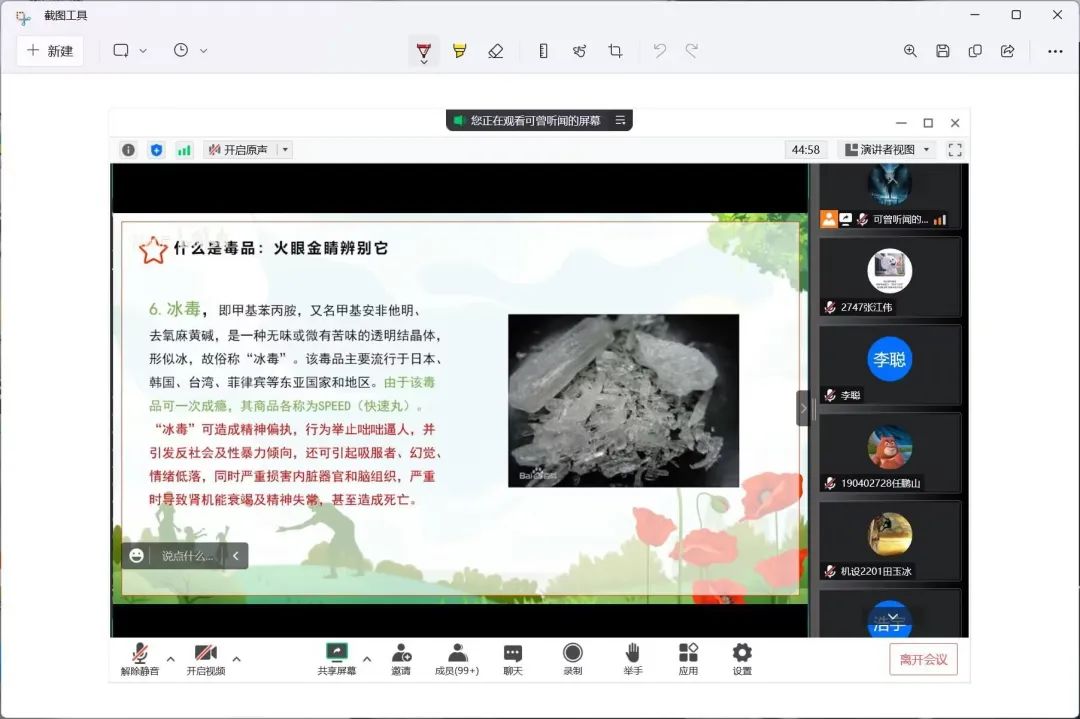Screen dimensions: 1080x719
Task: Select the red ballpoint pen tool
Action: (x=424, y=51)
